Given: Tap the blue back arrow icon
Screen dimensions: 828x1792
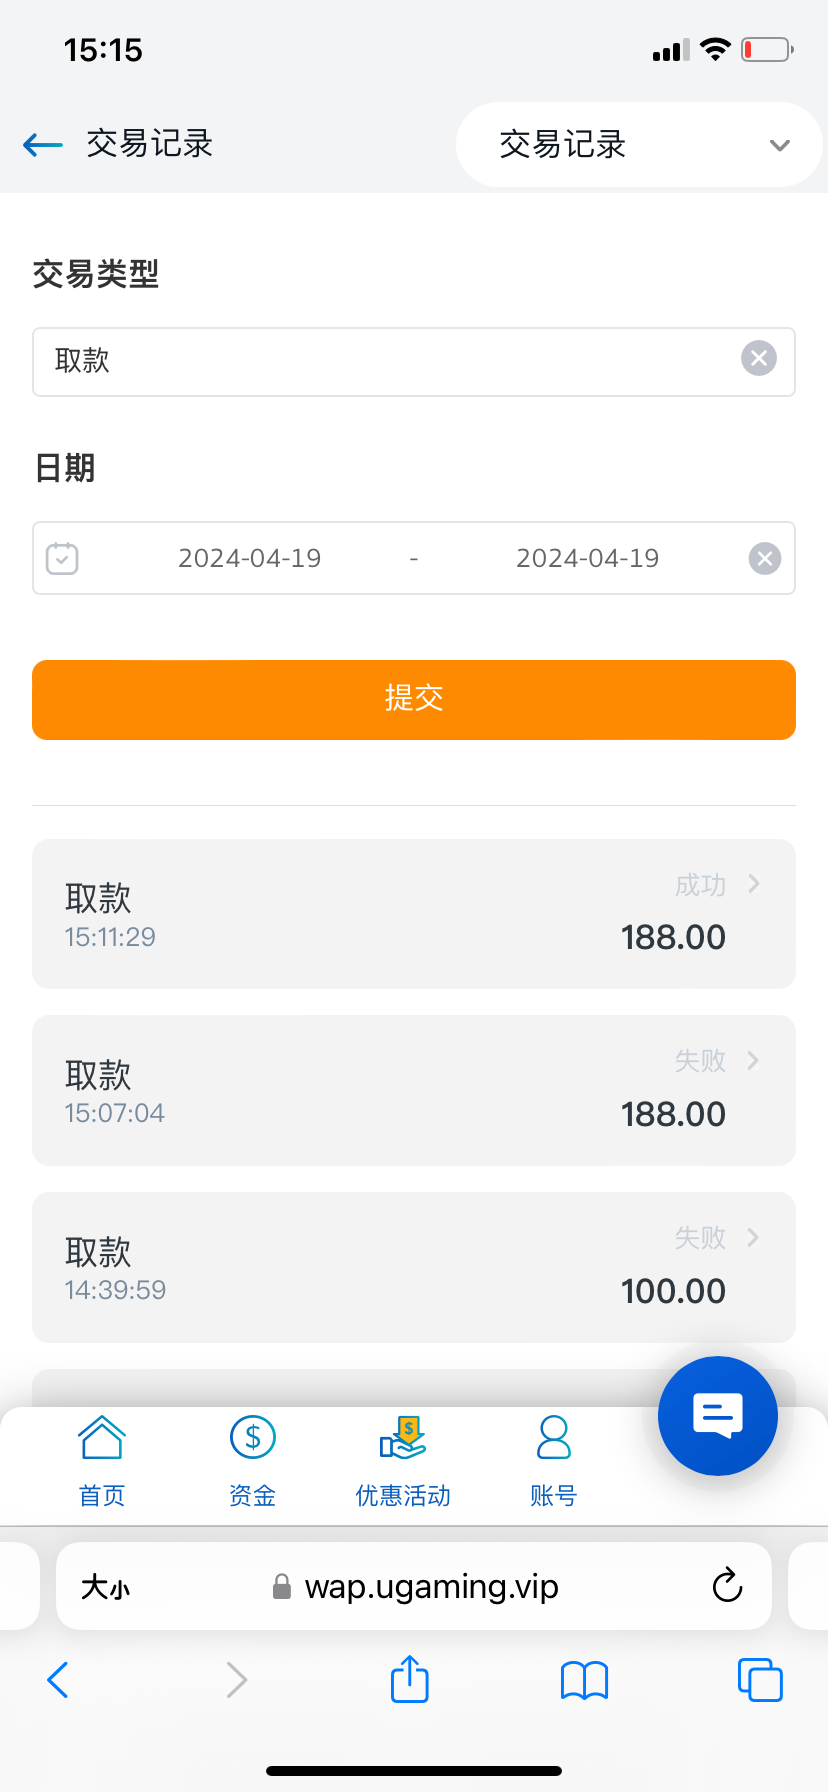Looking at the screenshot, I should coord(43,145).
